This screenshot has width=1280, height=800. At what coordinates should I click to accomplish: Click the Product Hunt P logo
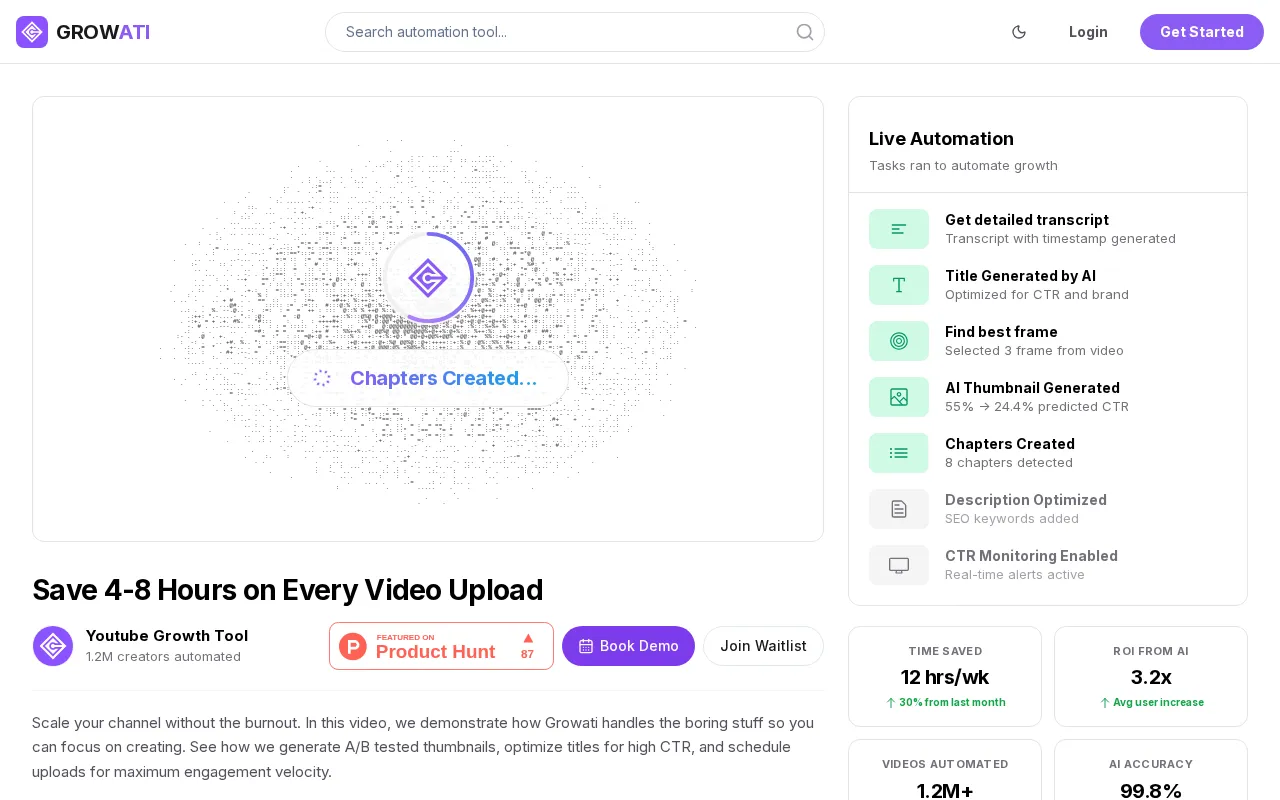click(x=353, y=646)
